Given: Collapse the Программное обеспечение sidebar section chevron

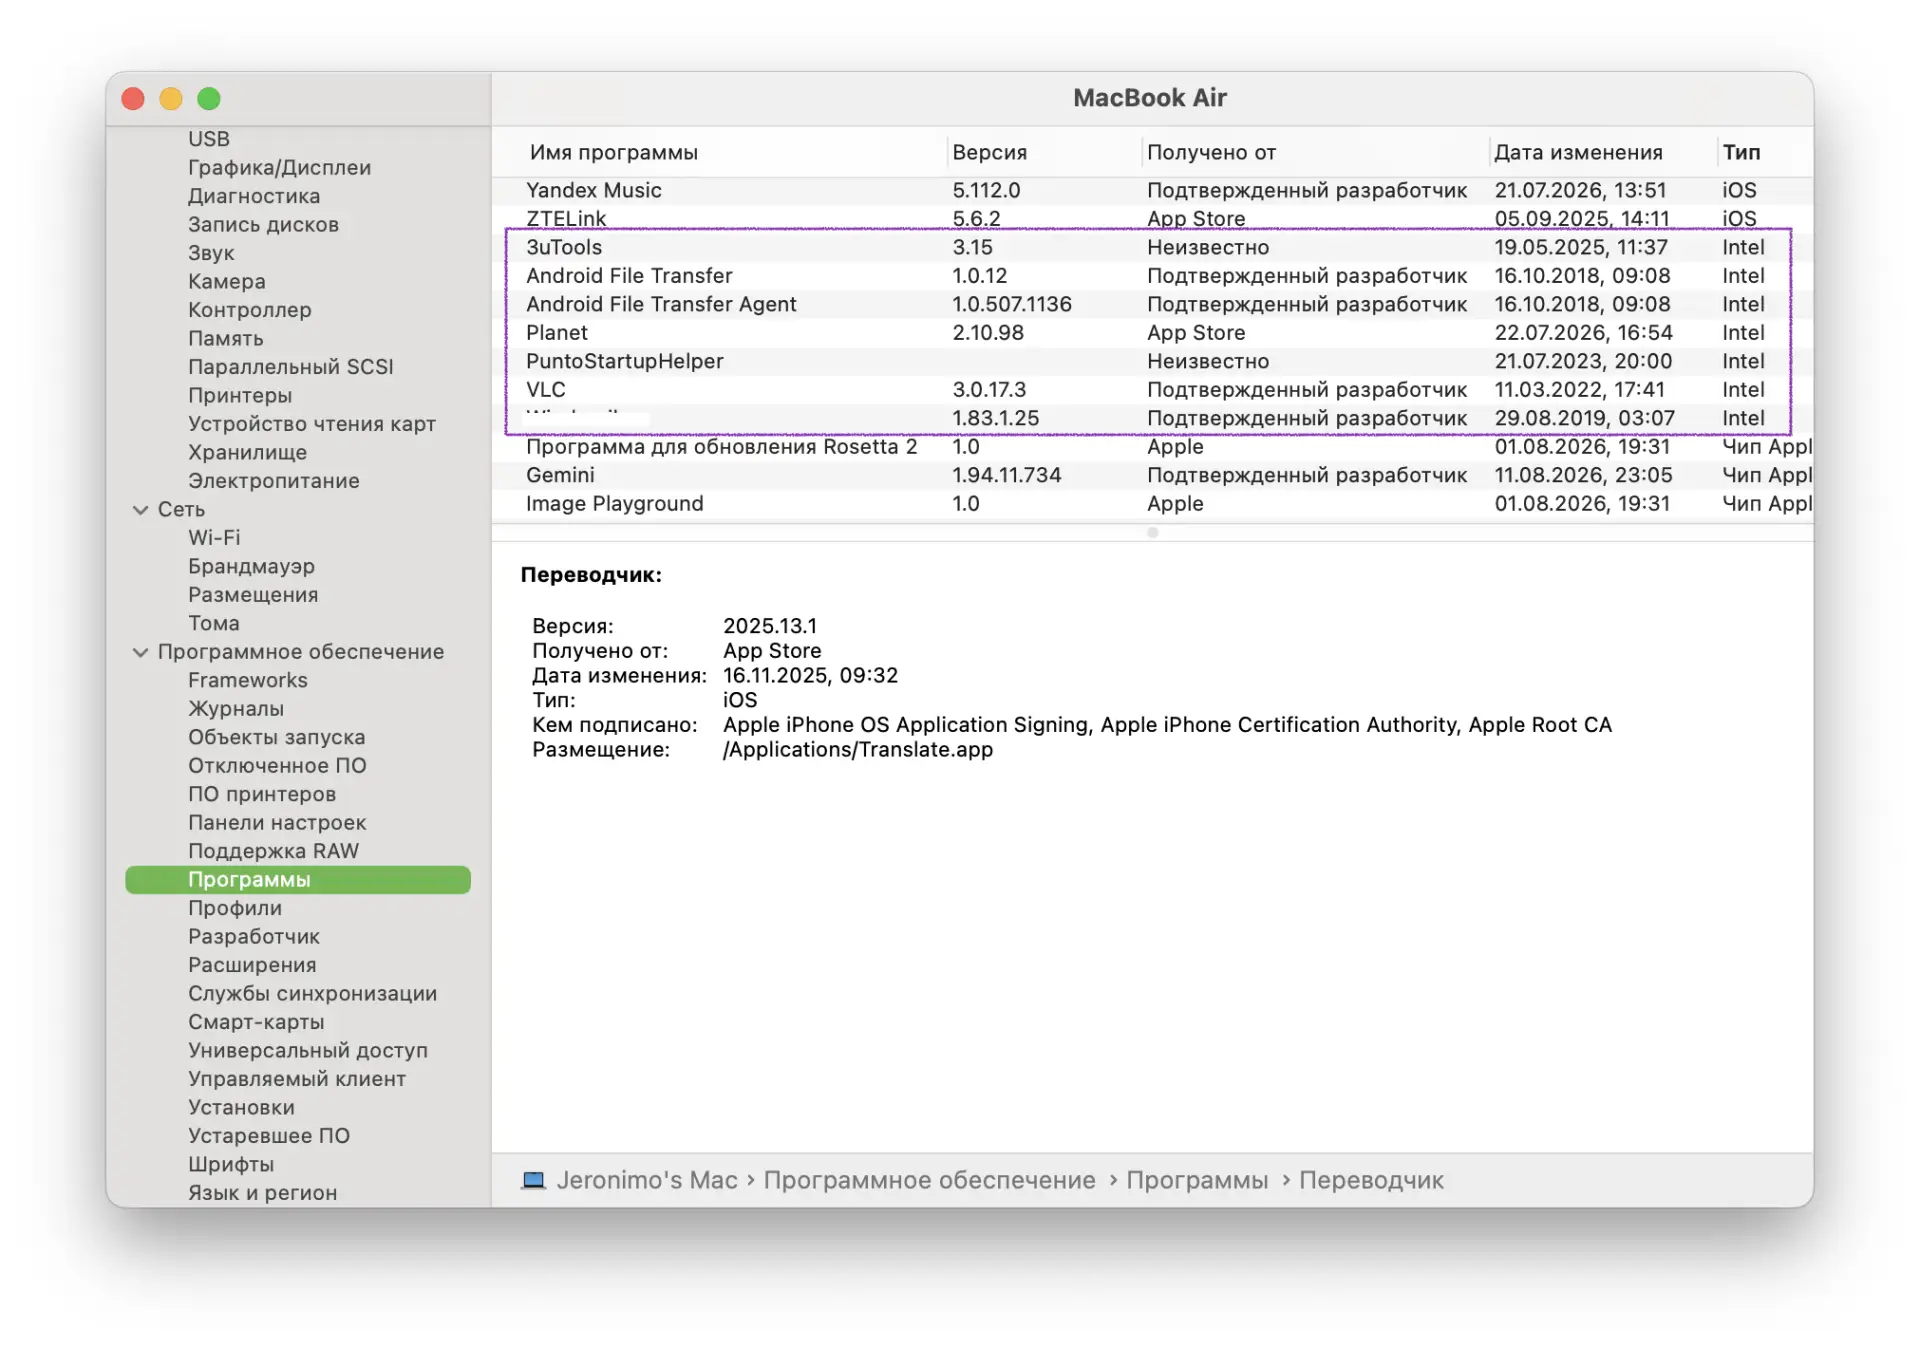Looking at the screenshot, I should [140, 652].
